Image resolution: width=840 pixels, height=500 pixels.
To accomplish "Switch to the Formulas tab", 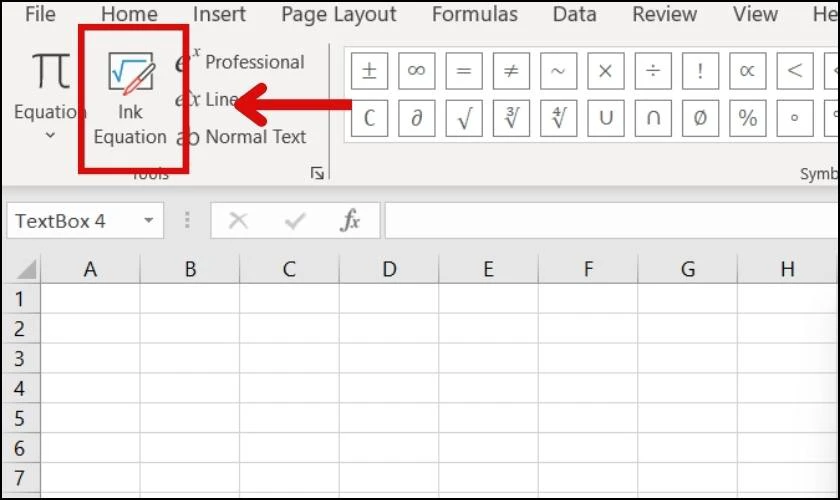I will pyautogui.click(x=475, y=14).
